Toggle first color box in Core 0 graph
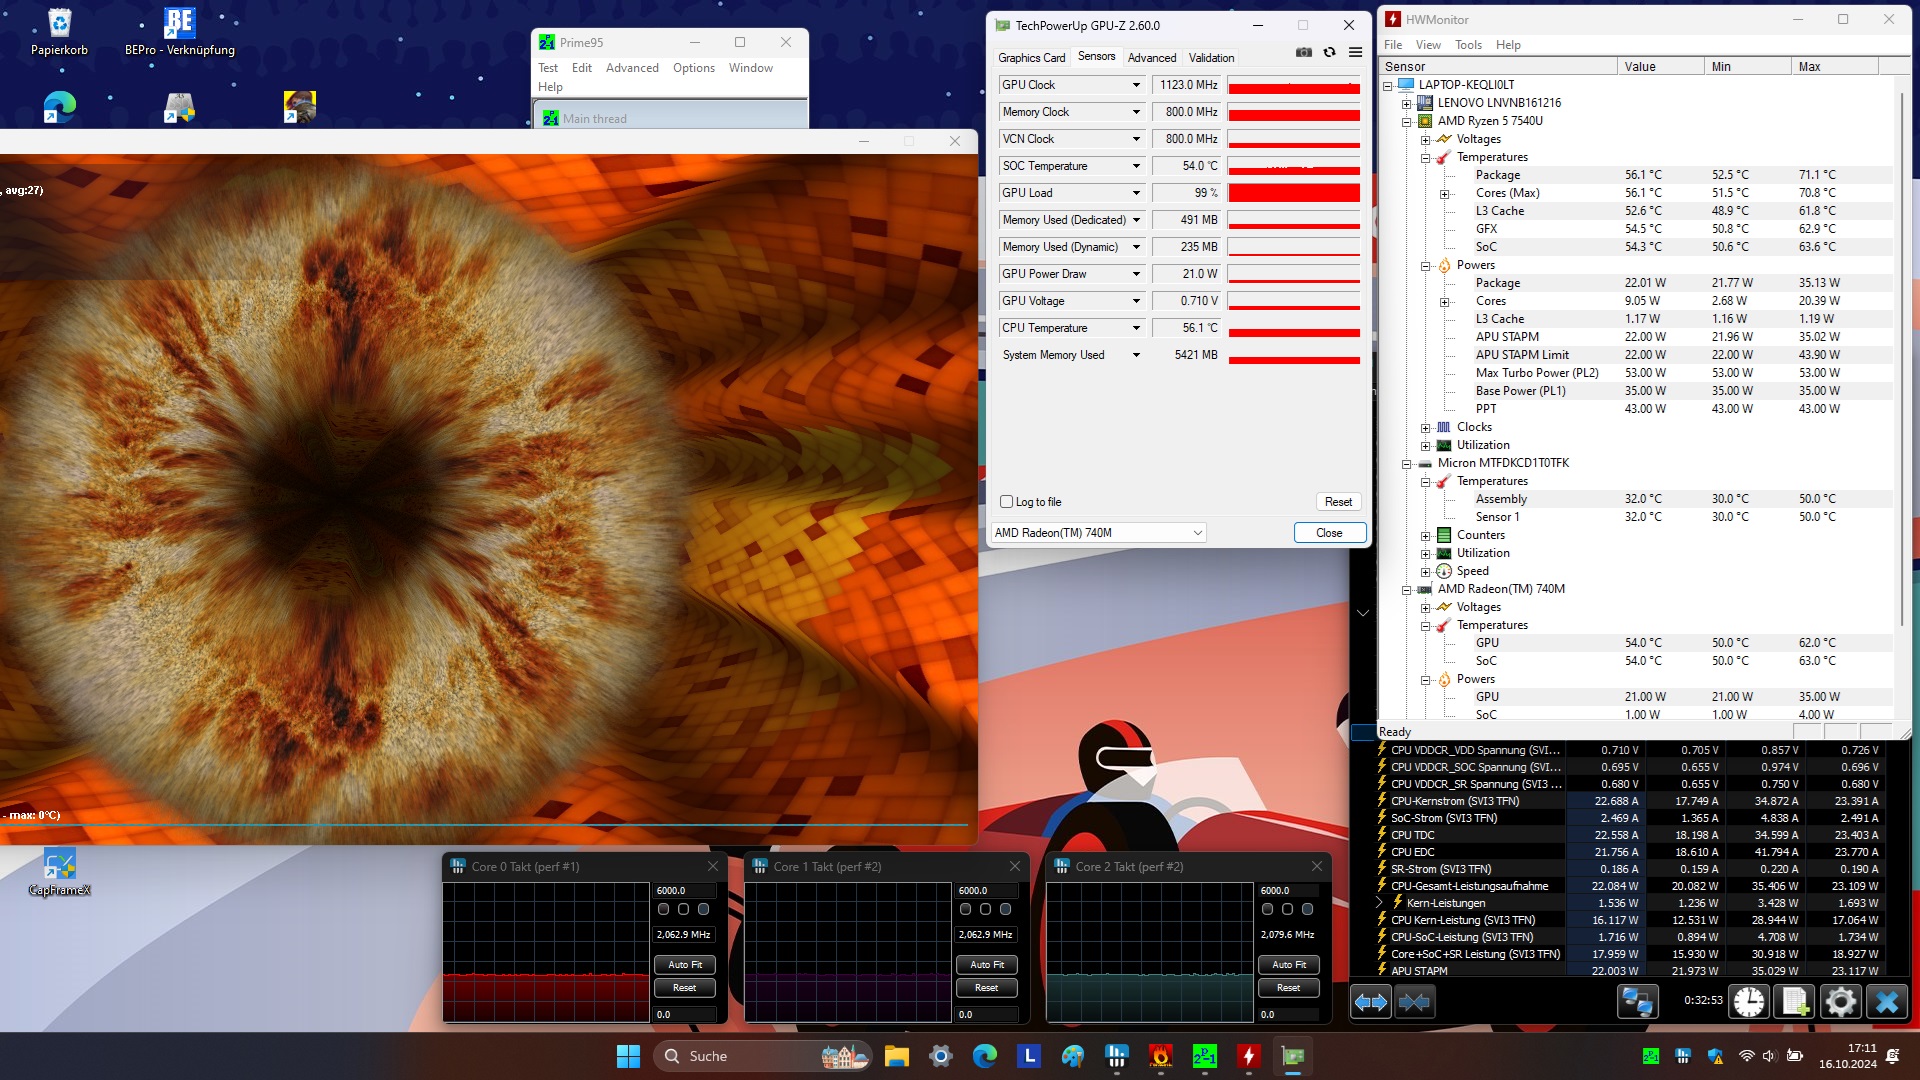 [x=664, y=909]
